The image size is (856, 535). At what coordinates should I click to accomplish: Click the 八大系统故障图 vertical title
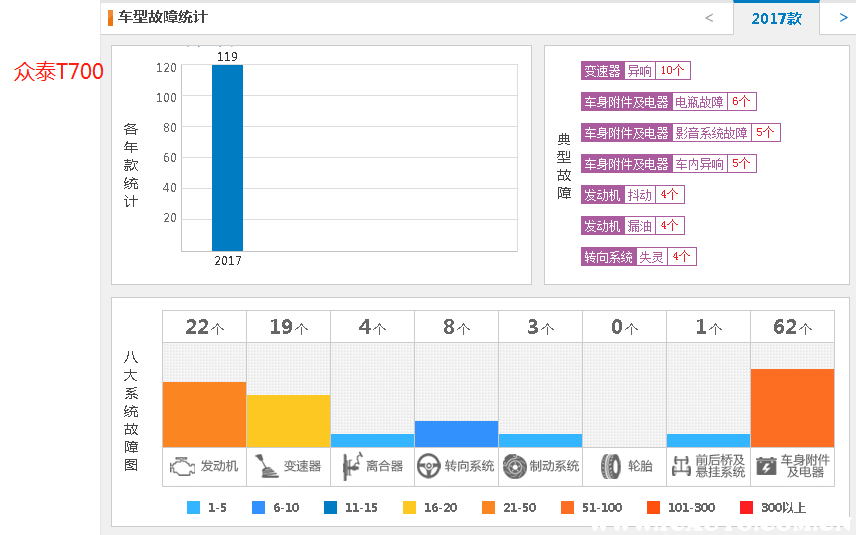point(131,411)
